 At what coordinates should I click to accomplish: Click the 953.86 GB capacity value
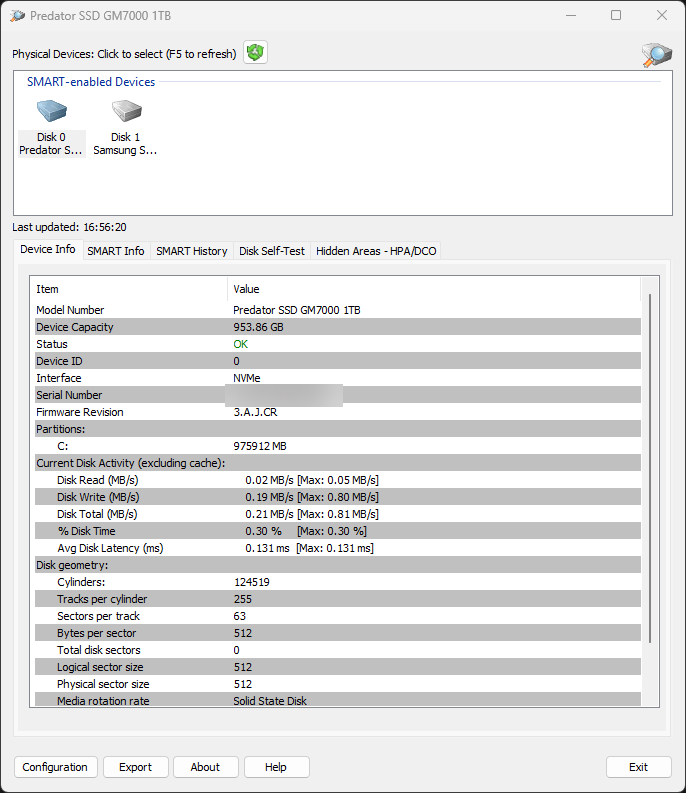click(x=258, y=327)
